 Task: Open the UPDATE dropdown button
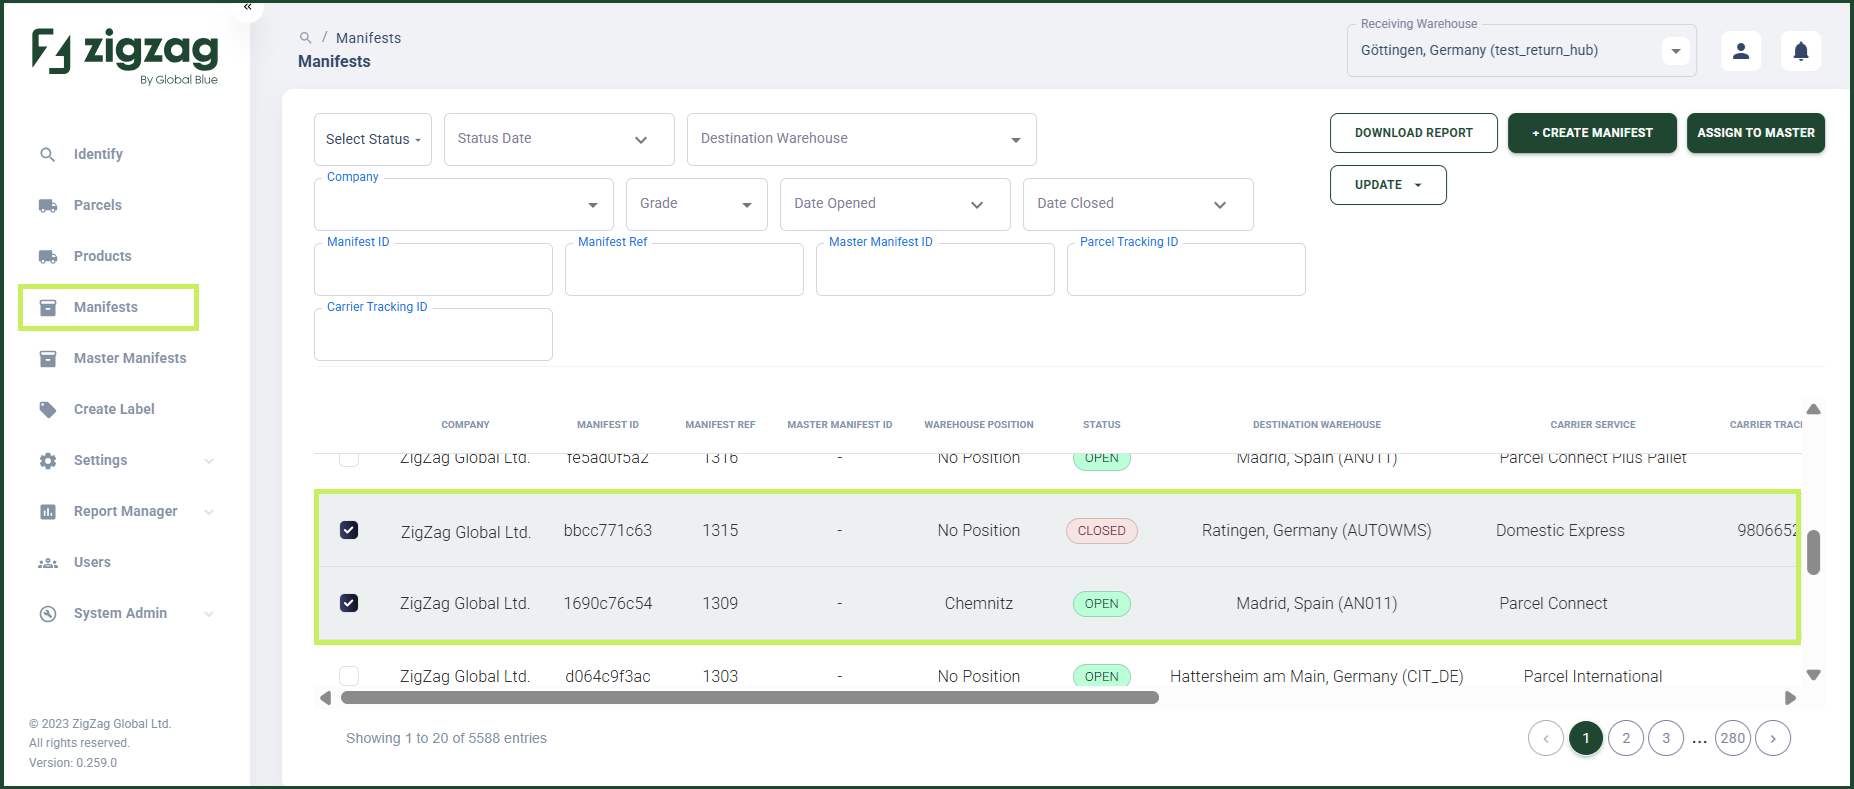coord(1388,185)
